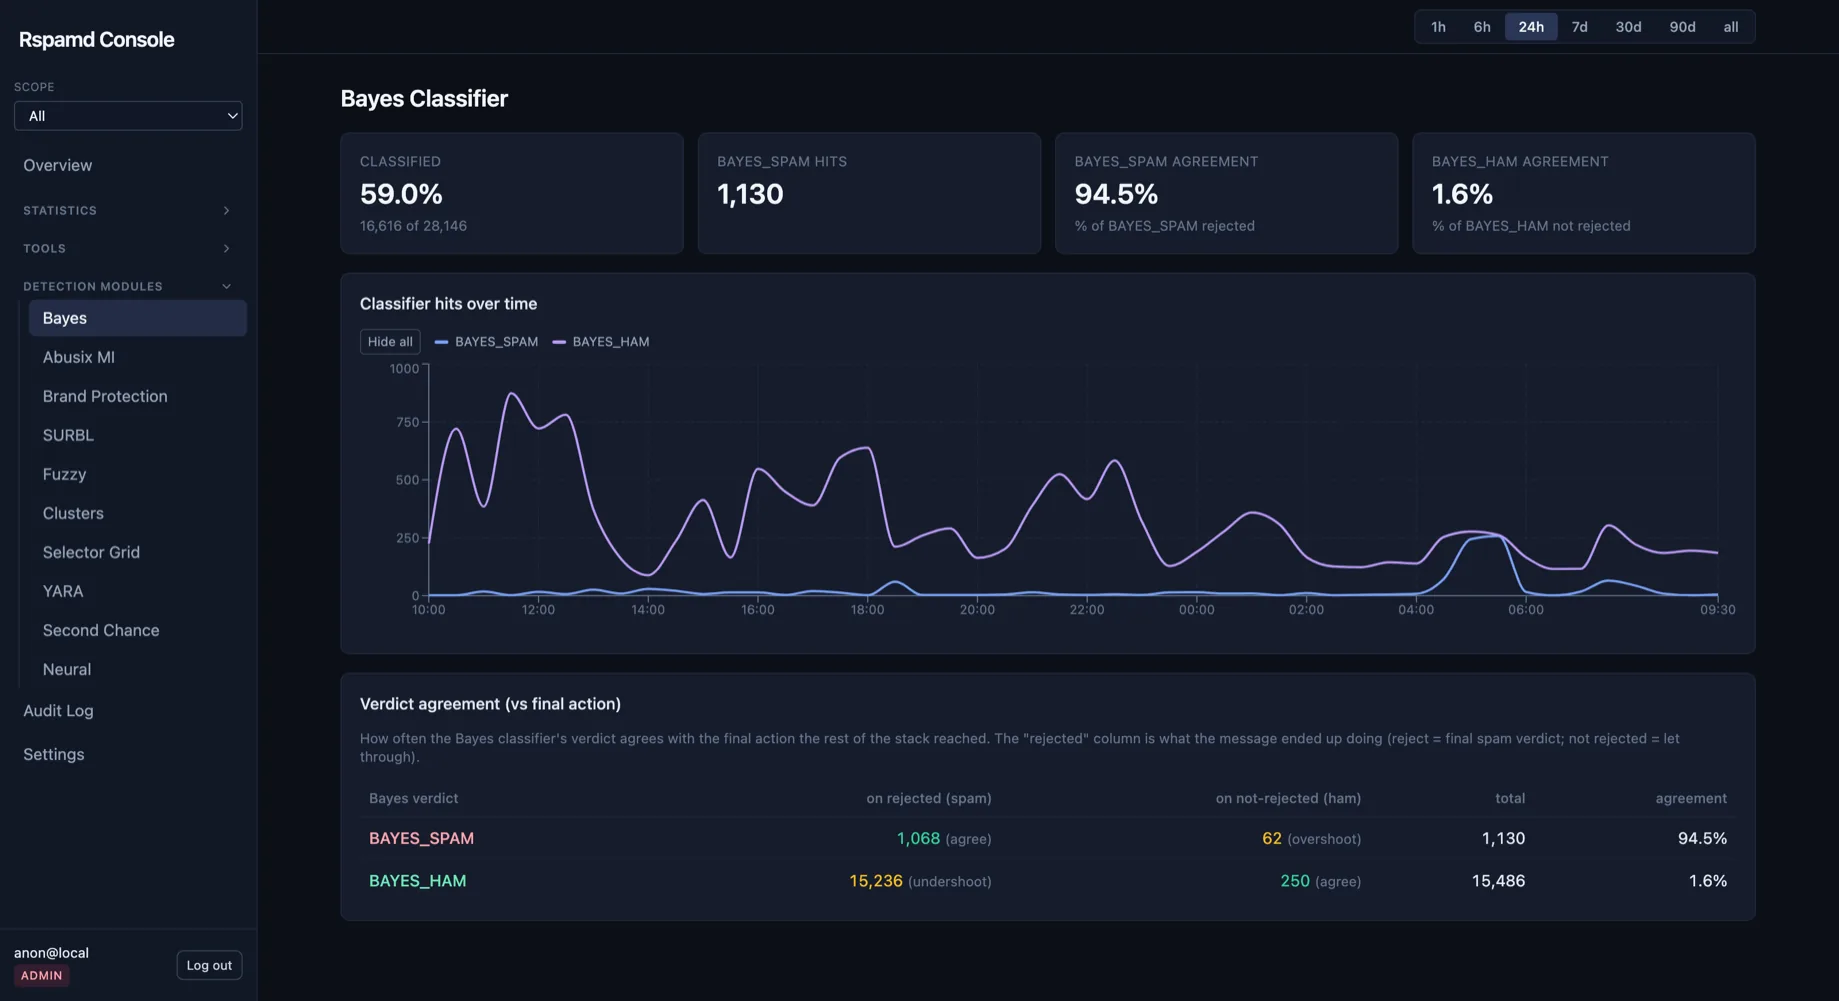Click the 1.6% BAYES_HAM agreement card value

click(x=1462, y=194)
